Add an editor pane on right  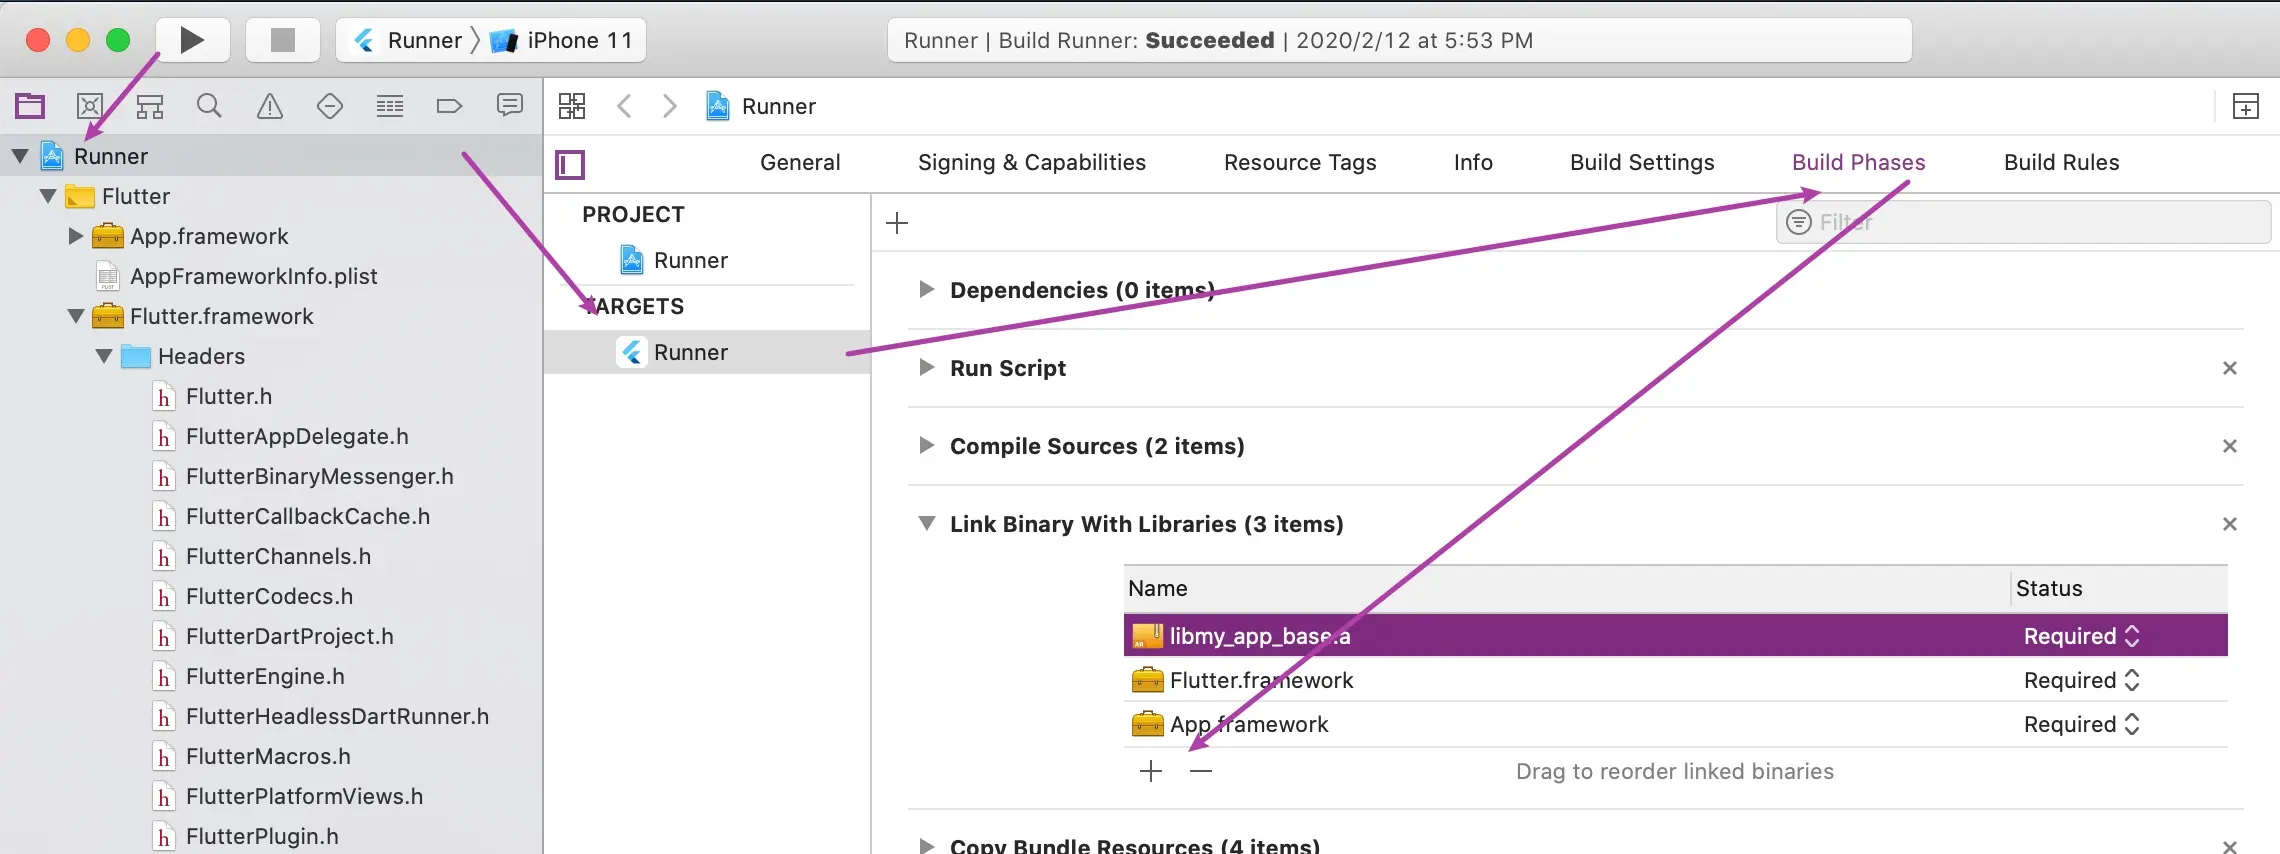(x=2246, y=106)
